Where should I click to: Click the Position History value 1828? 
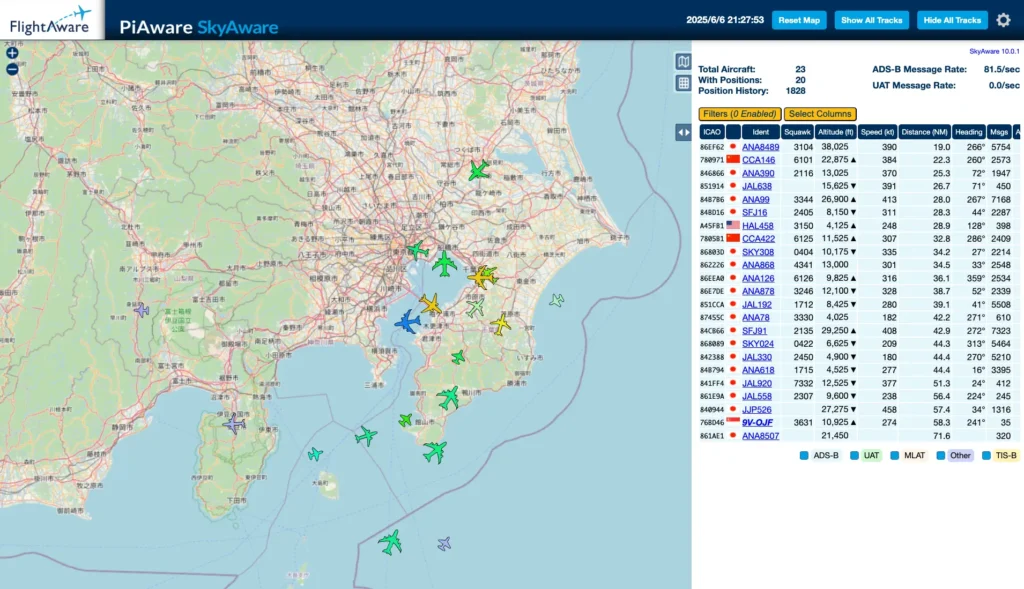coord(795,91)
